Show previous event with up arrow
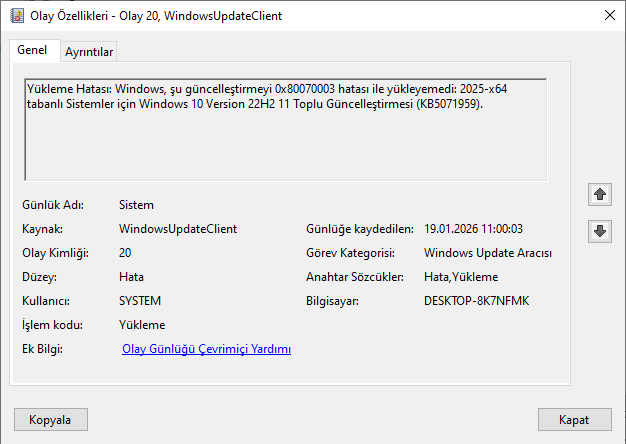This screenshot has height=444, width=626. [x=600, y=194]
